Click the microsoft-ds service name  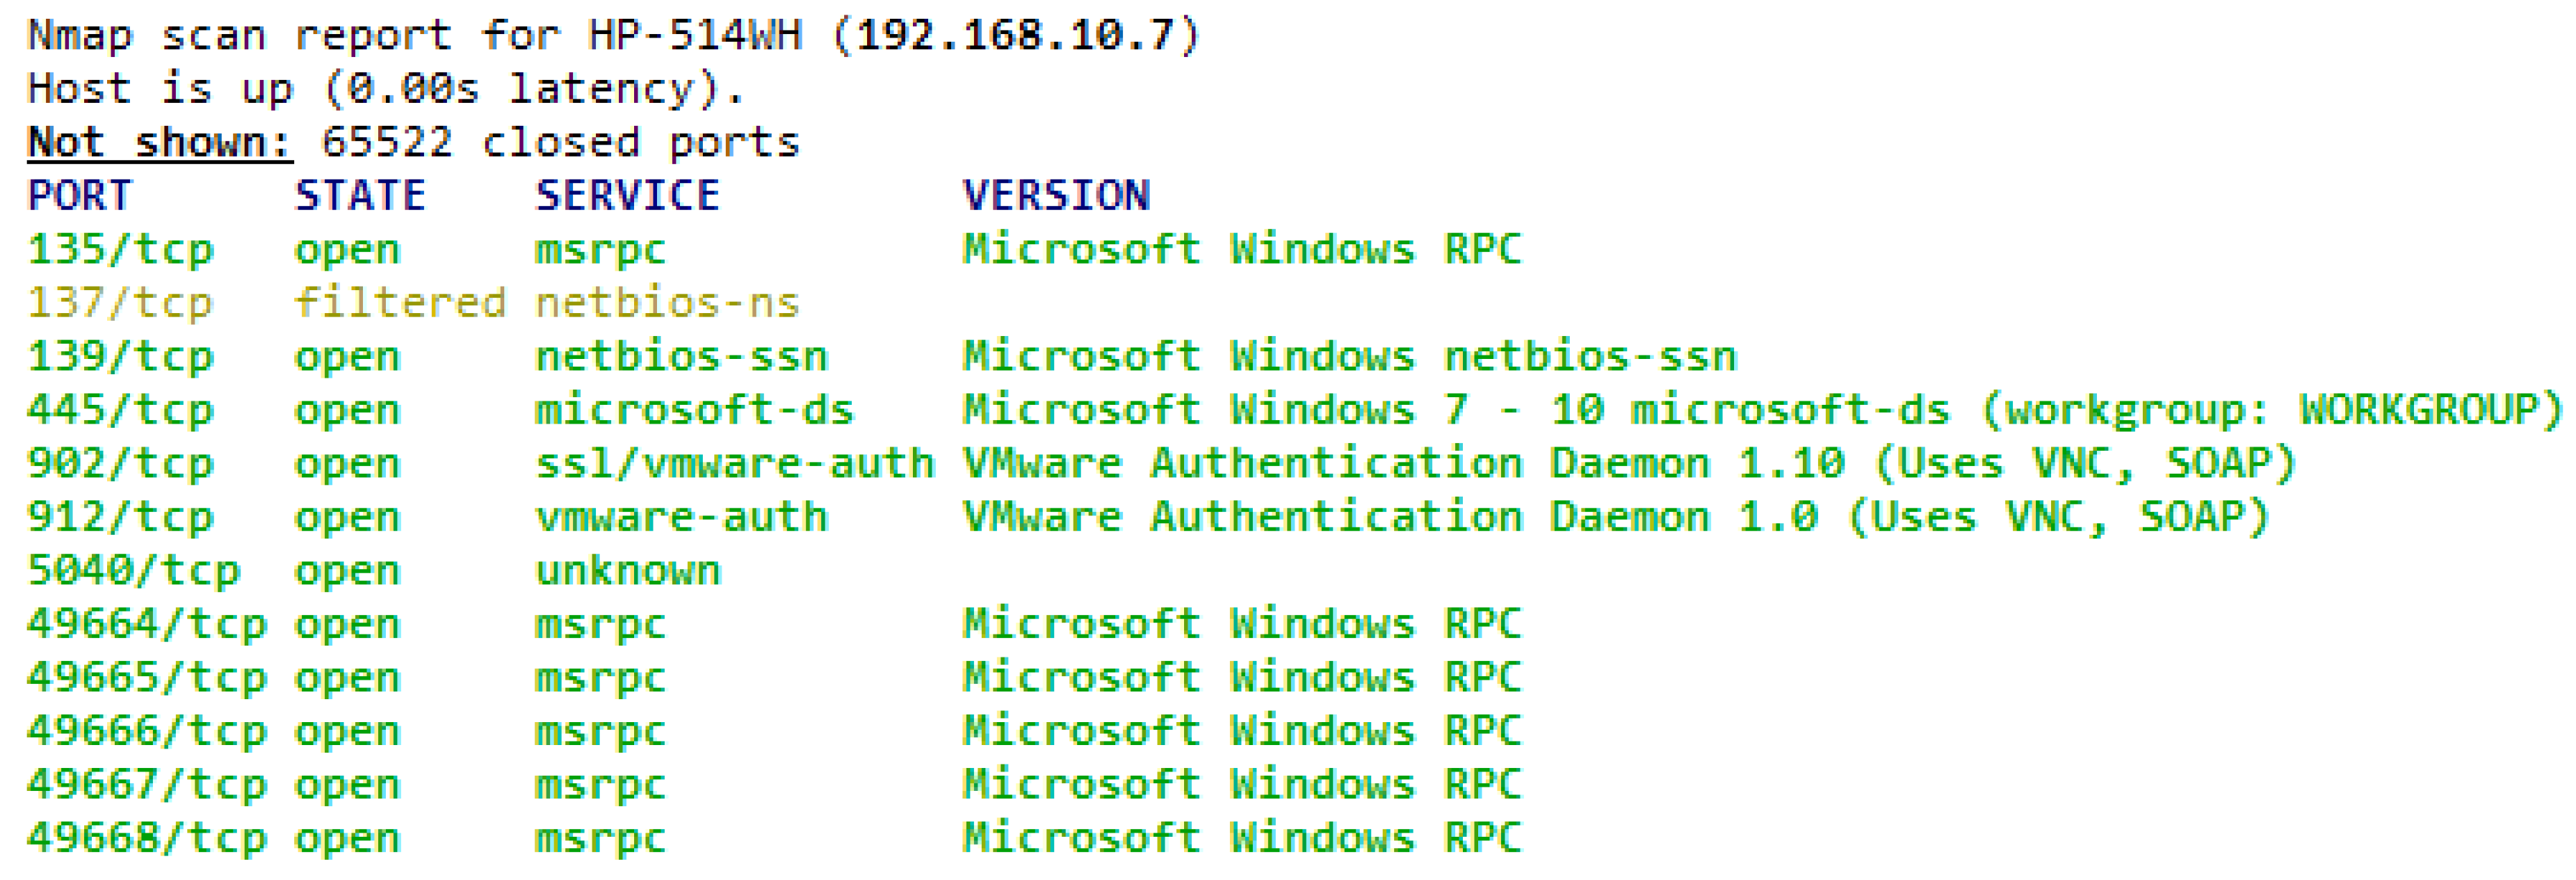[x=694, y=410]
